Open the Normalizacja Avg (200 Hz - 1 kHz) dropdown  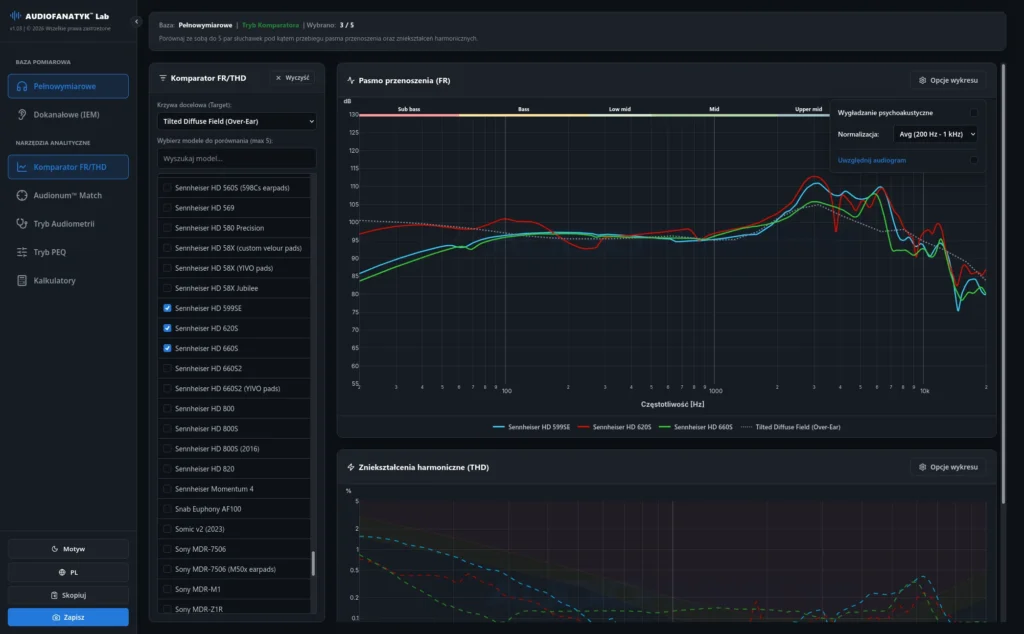coord(935,135)
